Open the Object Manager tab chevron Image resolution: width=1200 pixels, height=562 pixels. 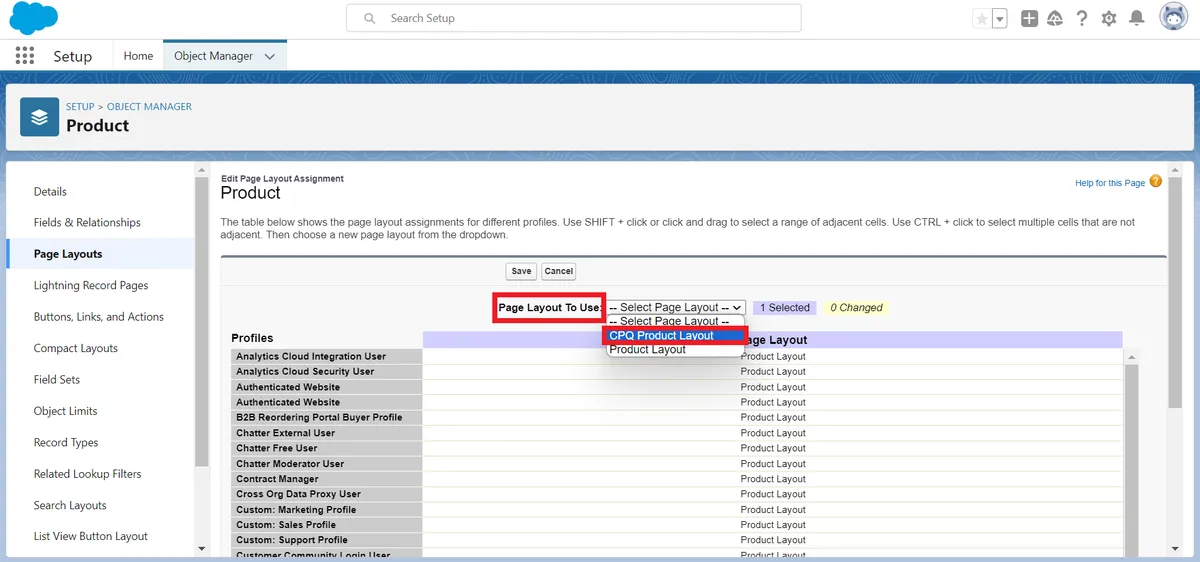(270, 57)
